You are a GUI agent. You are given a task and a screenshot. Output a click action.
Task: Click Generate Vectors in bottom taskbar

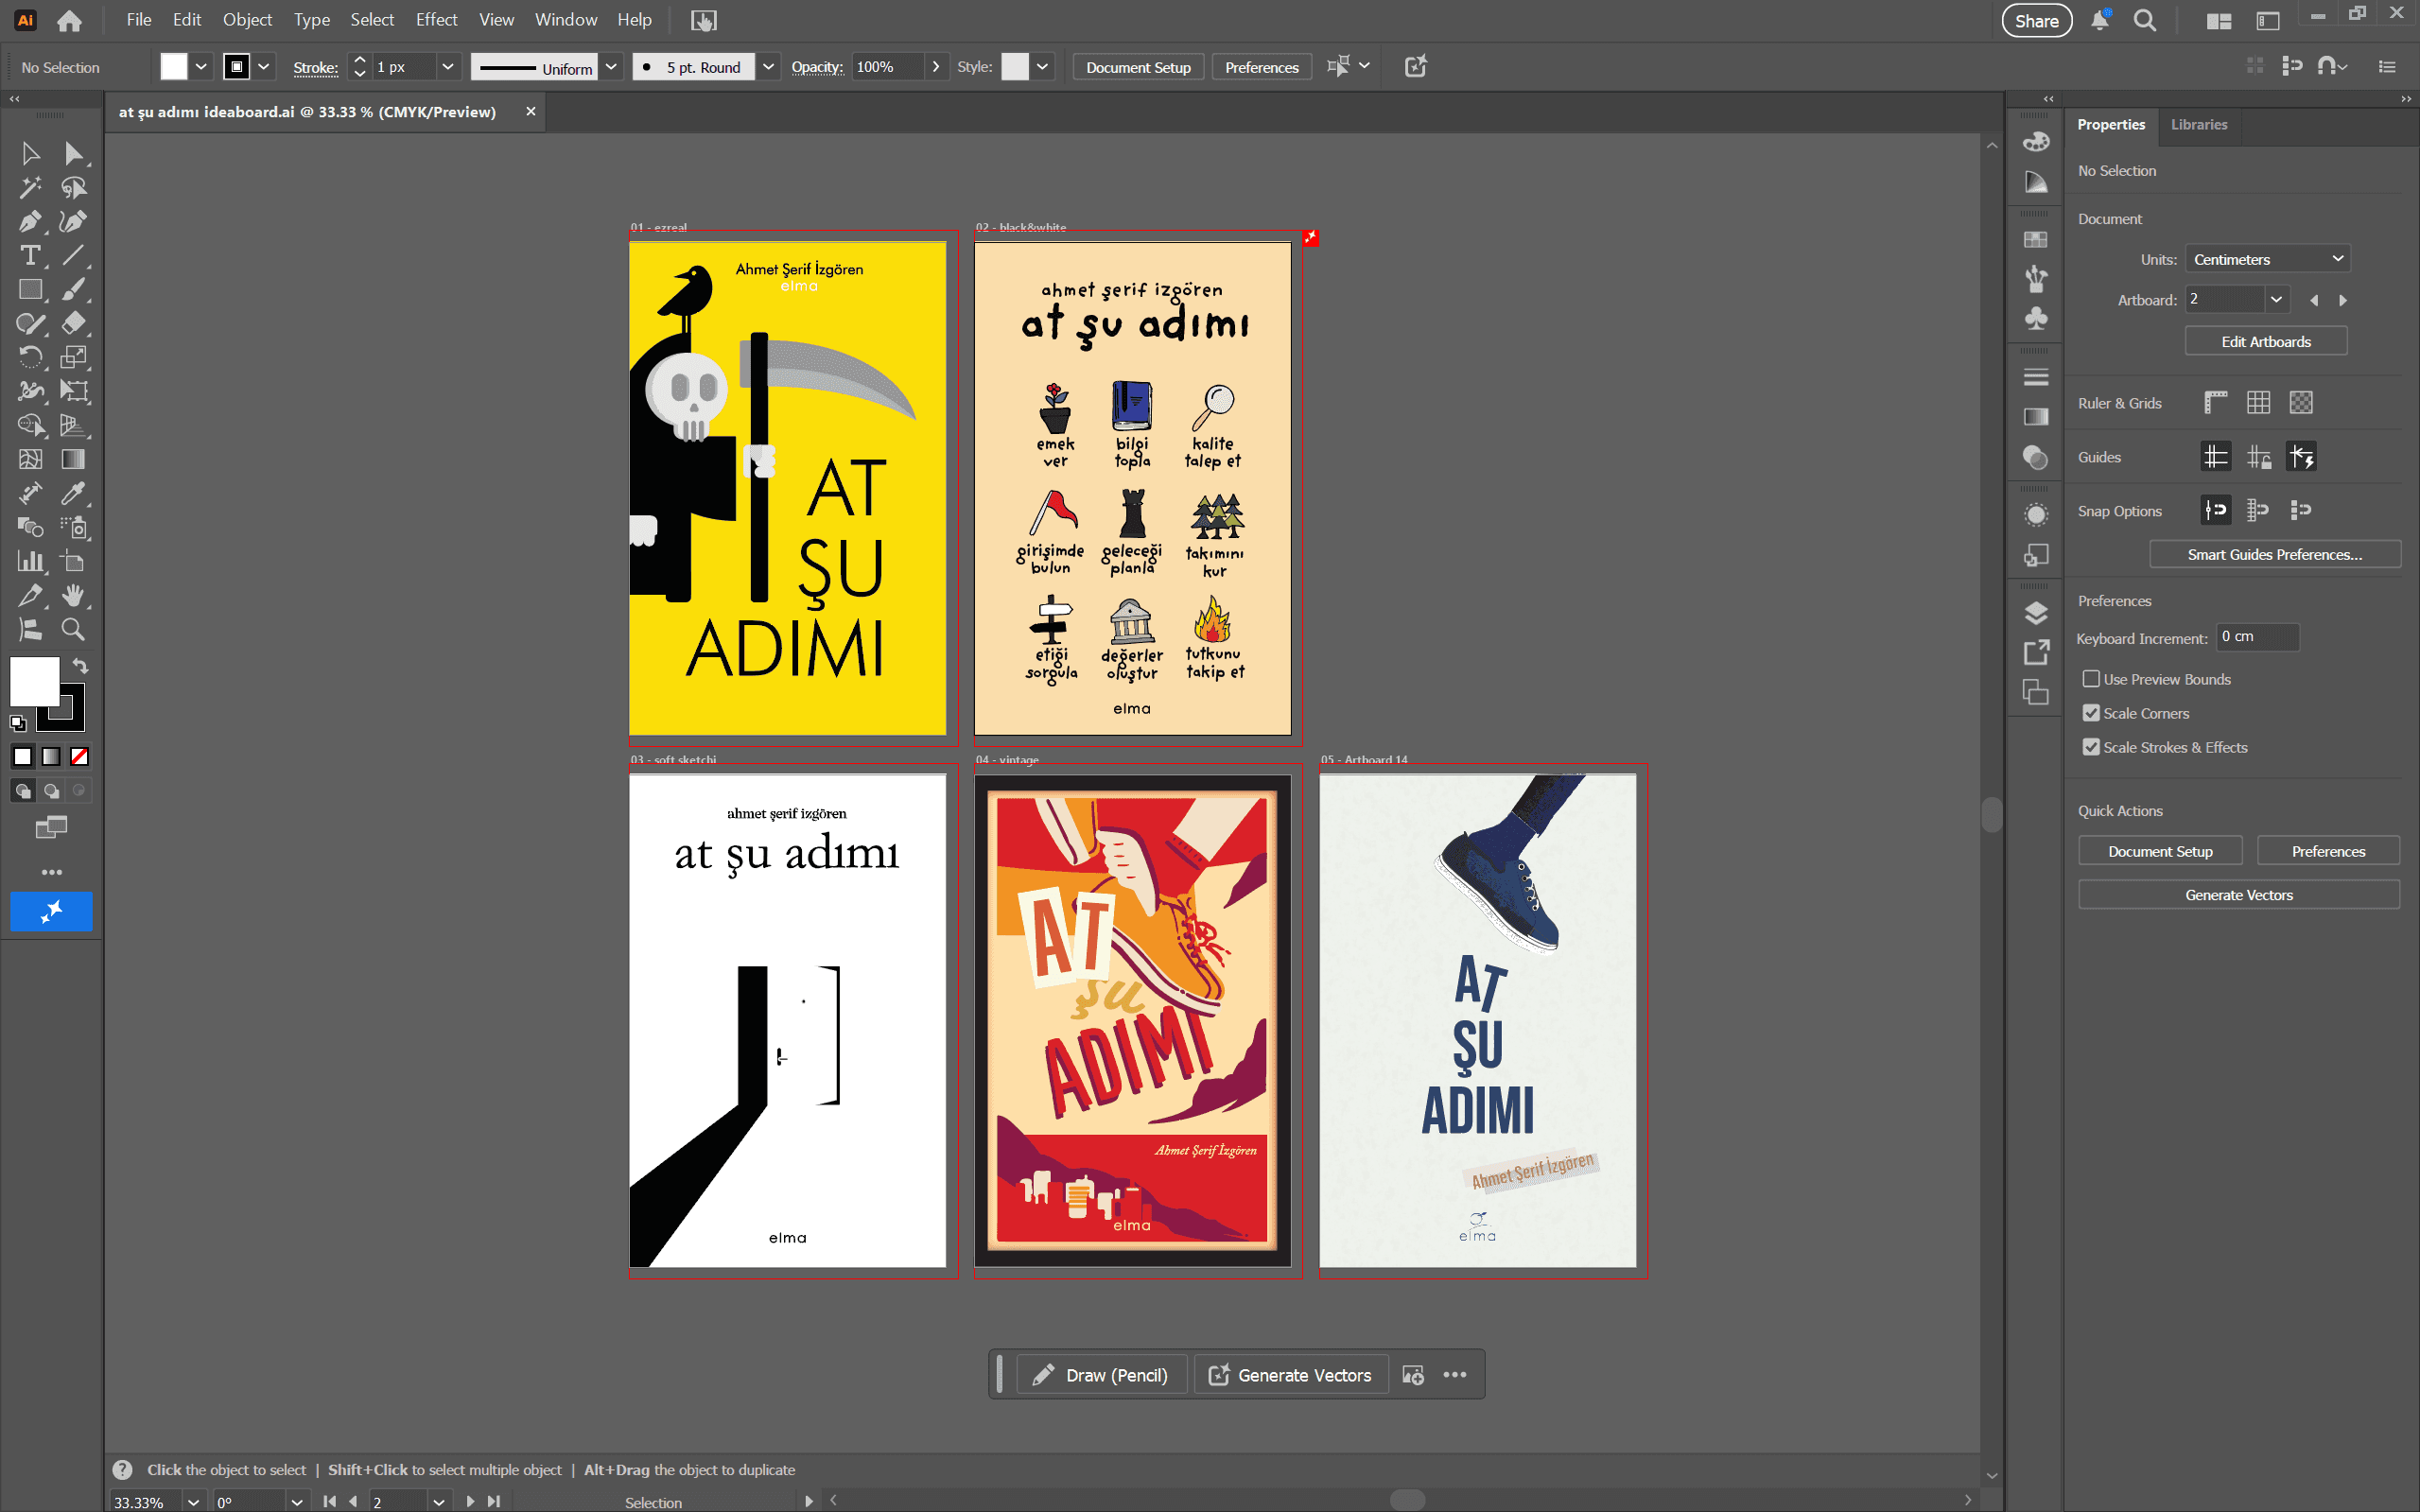[1290, 1375]
